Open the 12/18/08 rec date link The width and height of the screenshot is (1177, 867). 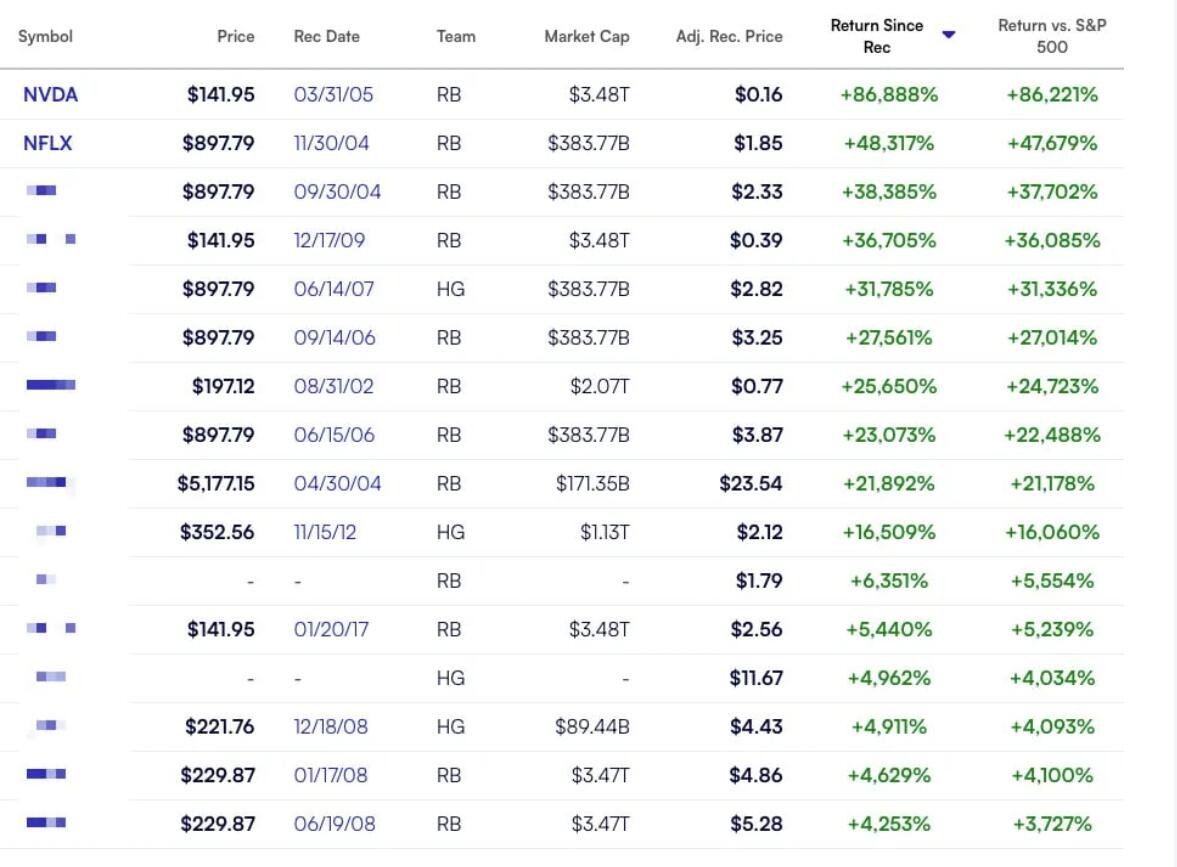tap(331, 727)
